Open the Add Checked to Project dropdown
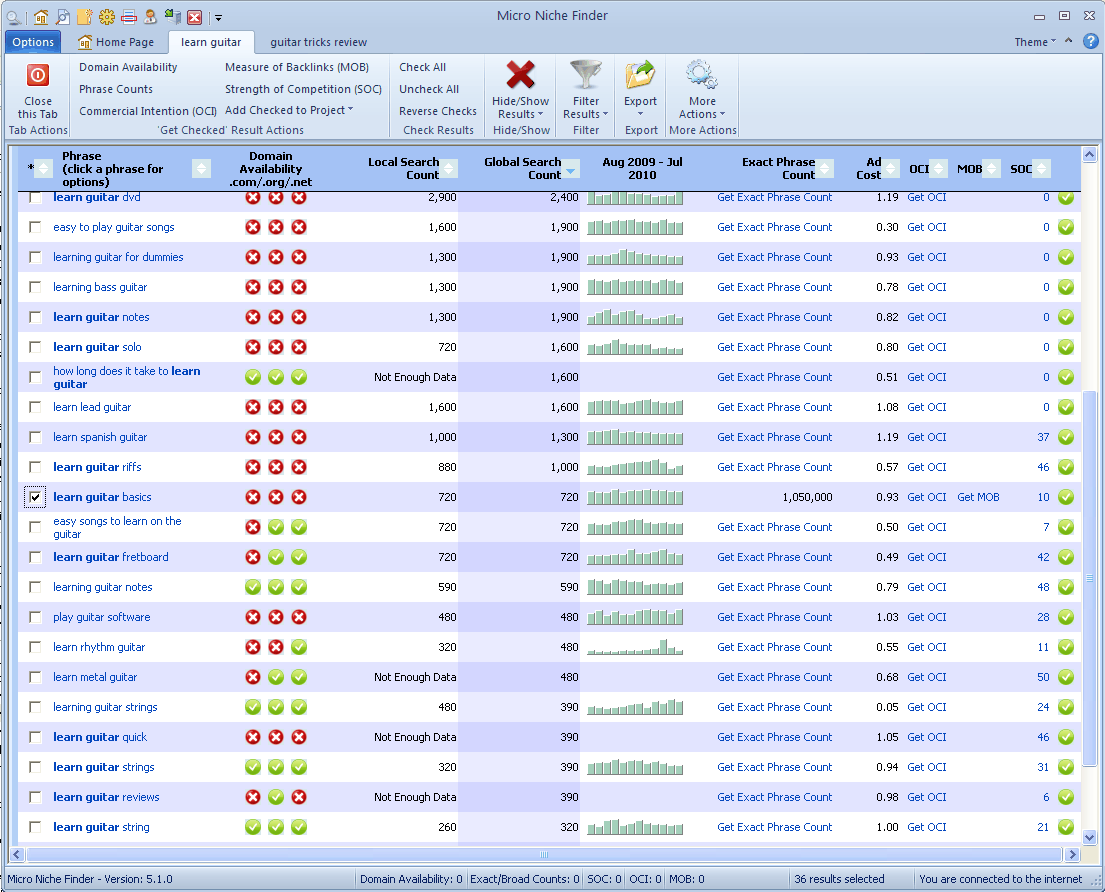 point(289,110)
